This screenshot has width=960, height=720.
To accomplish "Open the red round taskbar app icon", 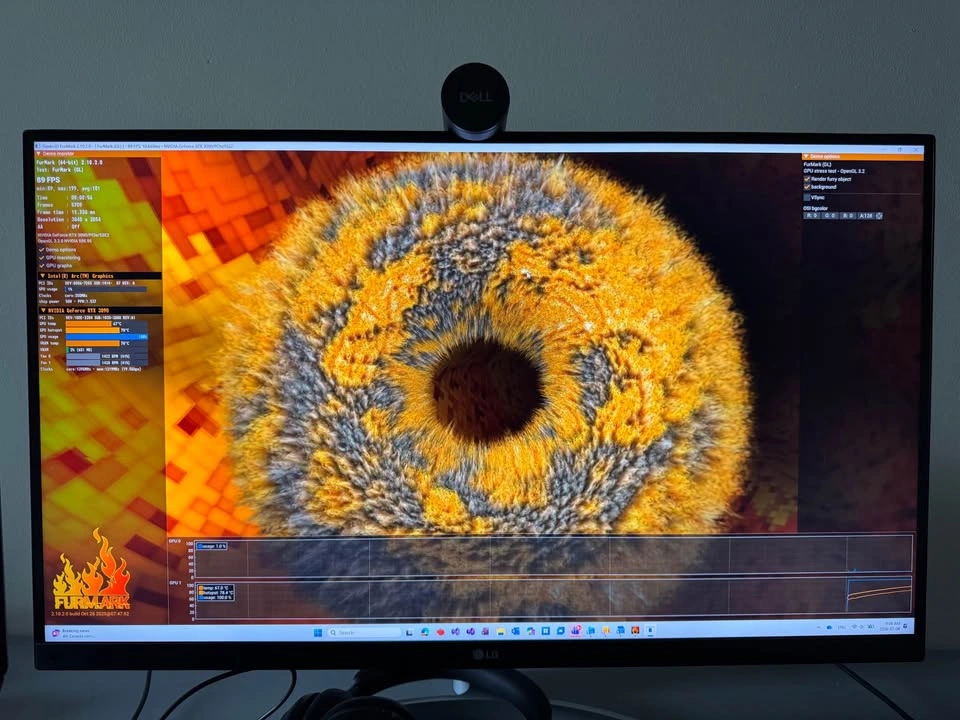I will (440, 632).
